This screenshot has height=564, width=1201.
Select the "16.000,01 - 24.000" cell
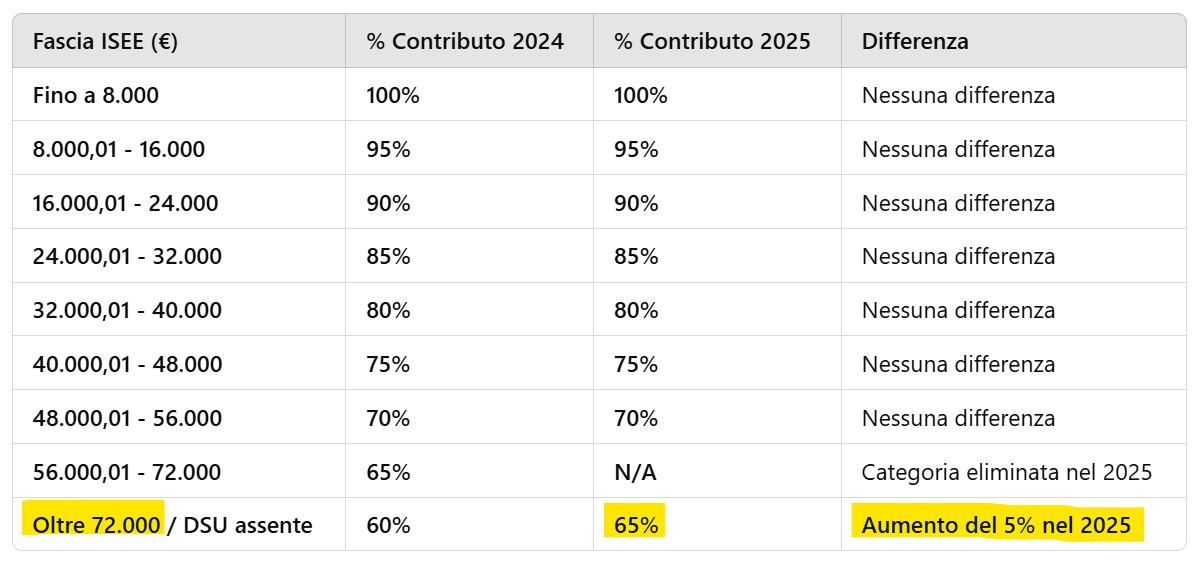coord(126,204)
